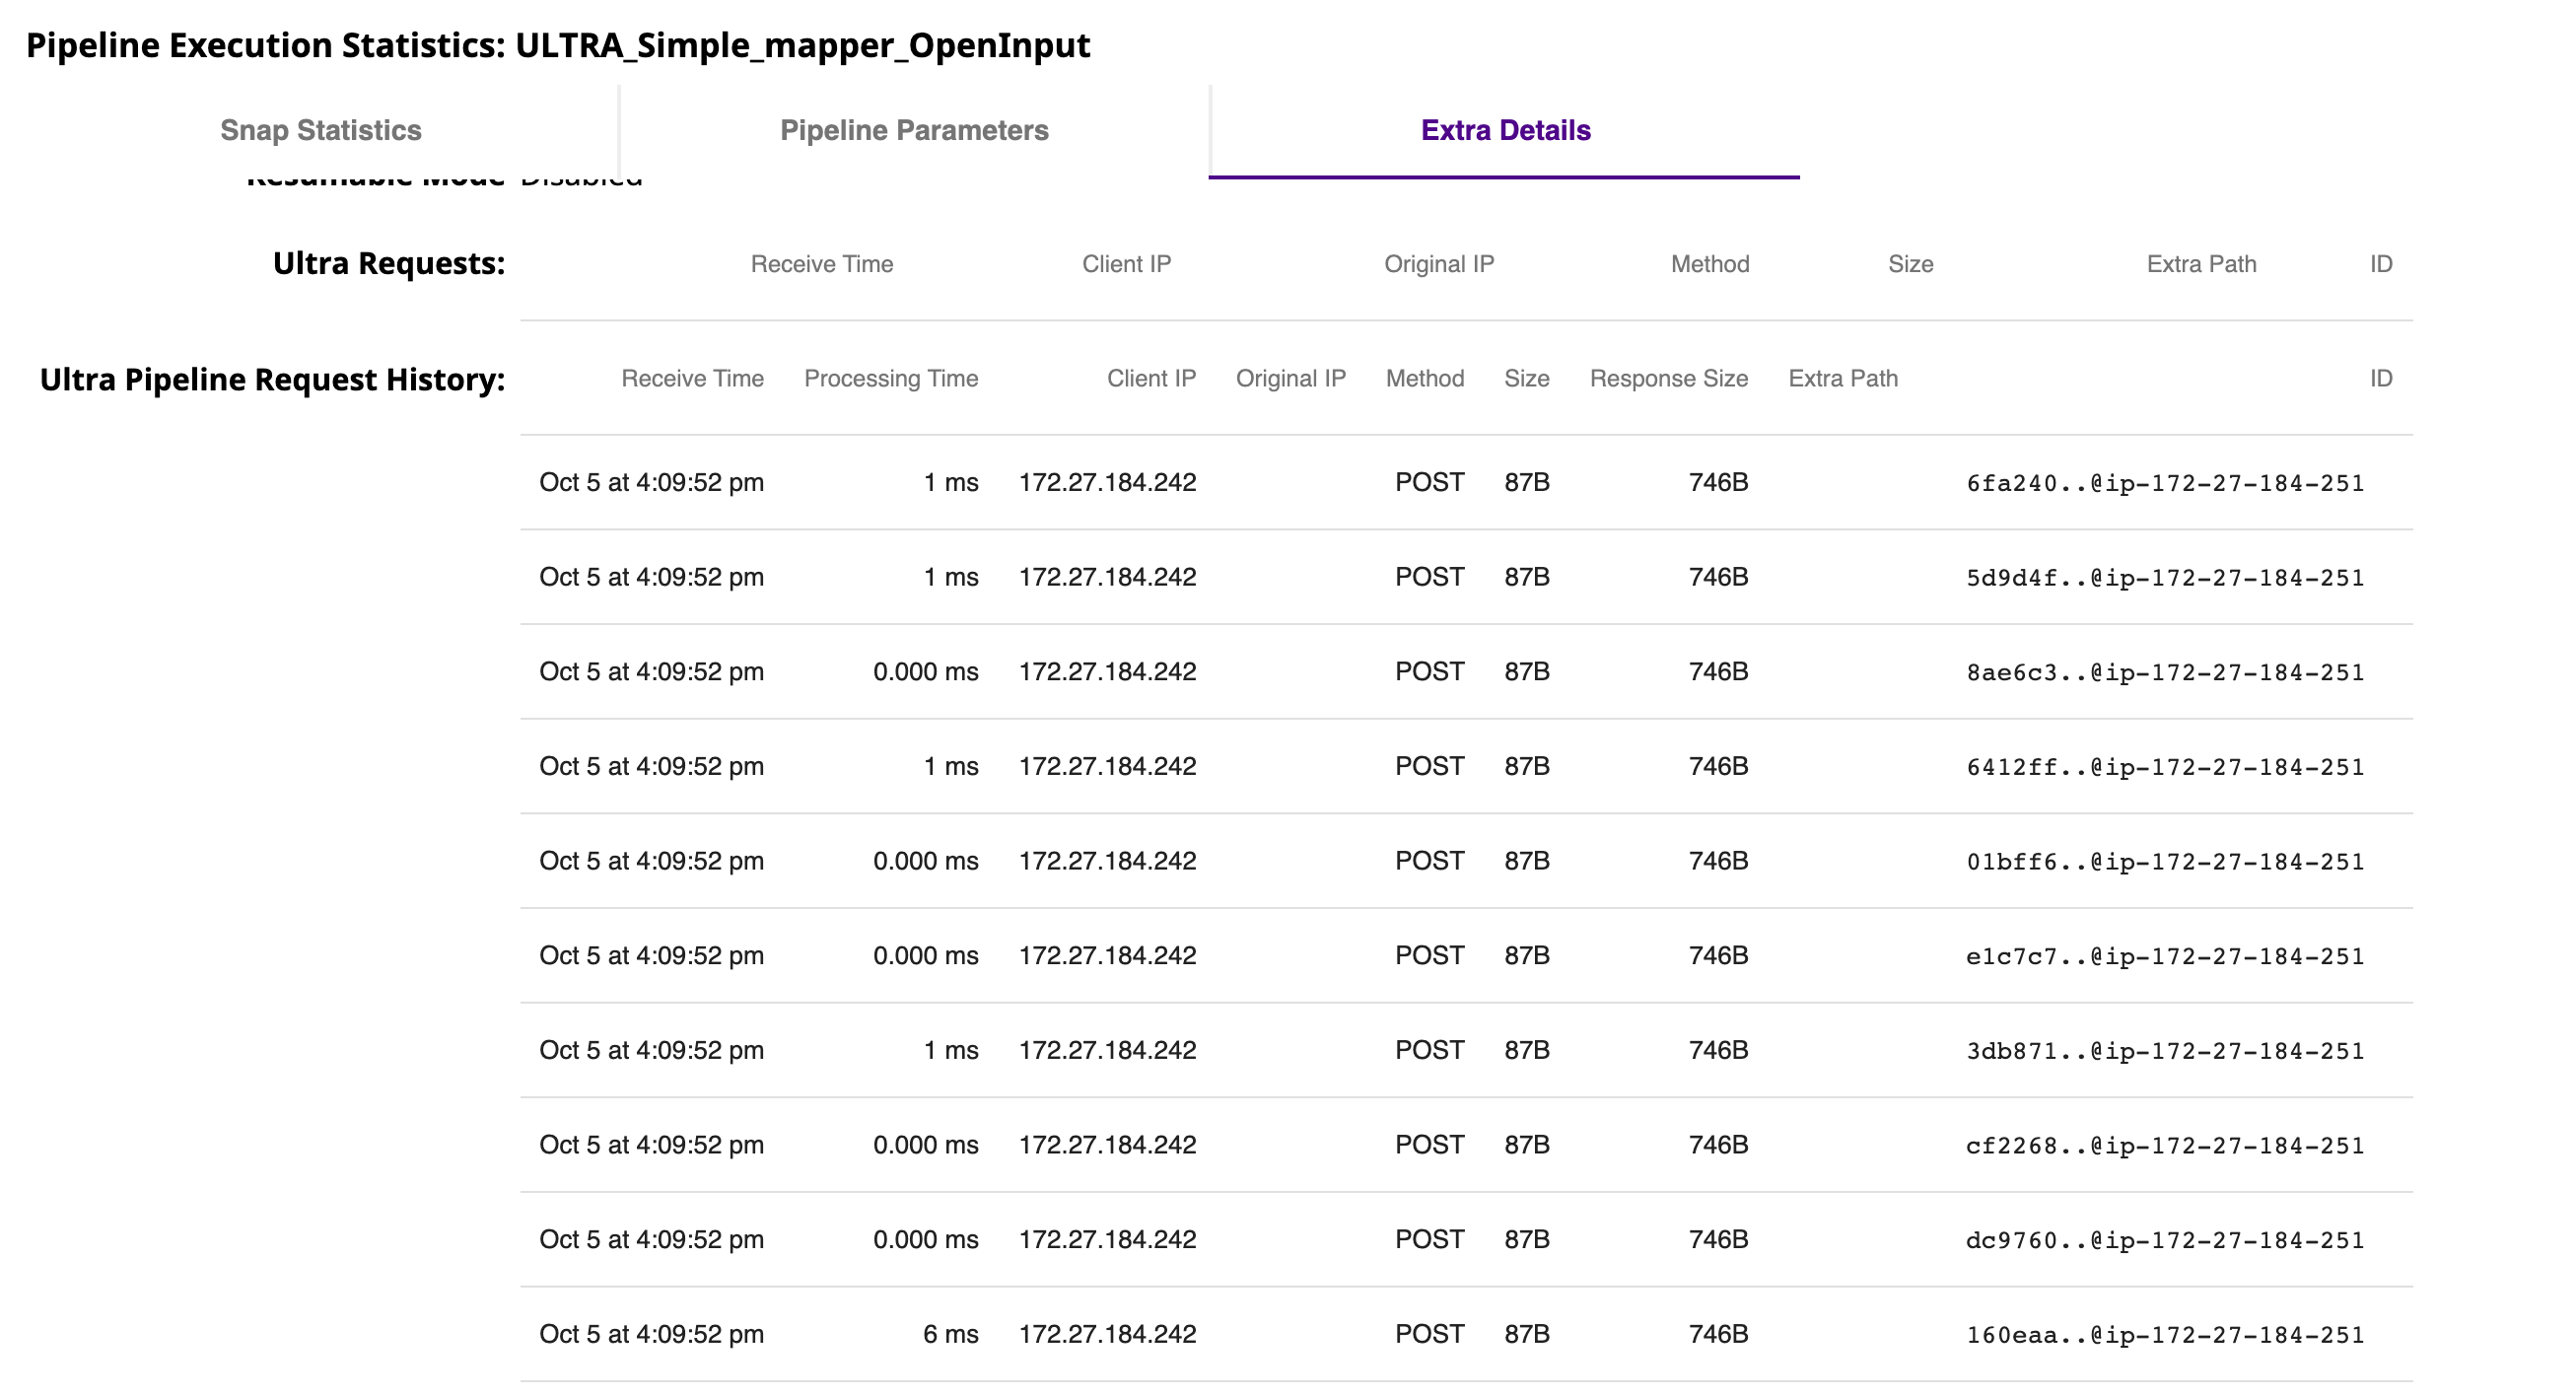The image size is (2576, 1397).
Task: Click the ID 8ae6c3..@ip-172-27-184-251
Action: [2164, 672]
